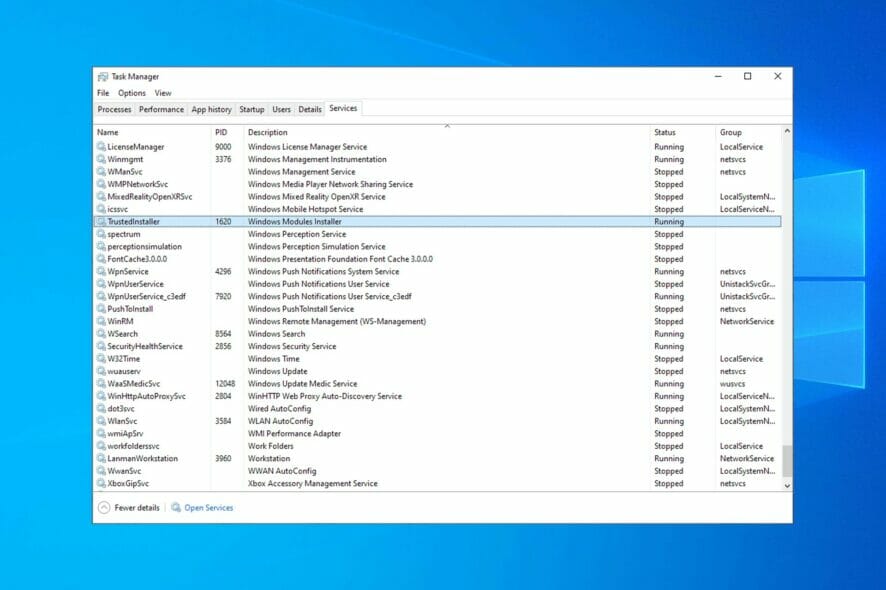Image resolution: width=886 pixels, height=590 pixels.
Task: Click the Windows Modules Installer description
Action: click(294, 222)
